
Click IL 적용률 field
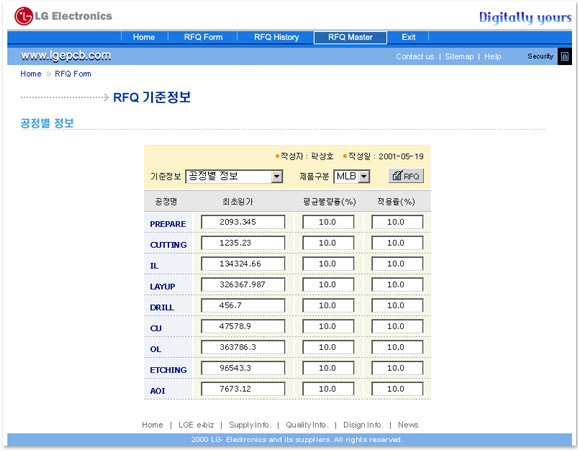point(397,264)
